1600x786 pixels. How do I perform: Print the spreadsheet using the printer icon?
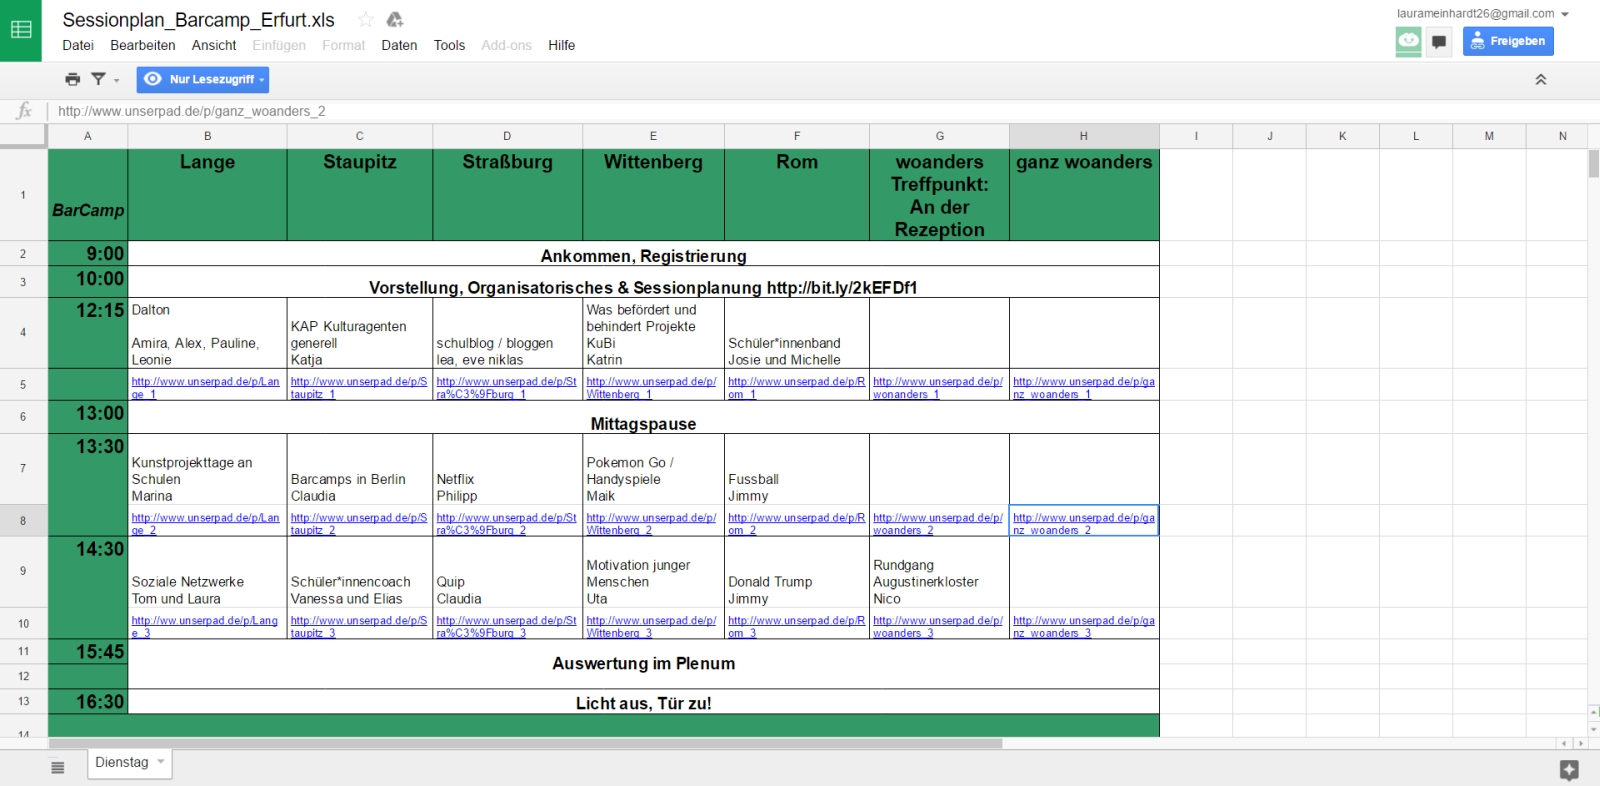pos(72,79)
